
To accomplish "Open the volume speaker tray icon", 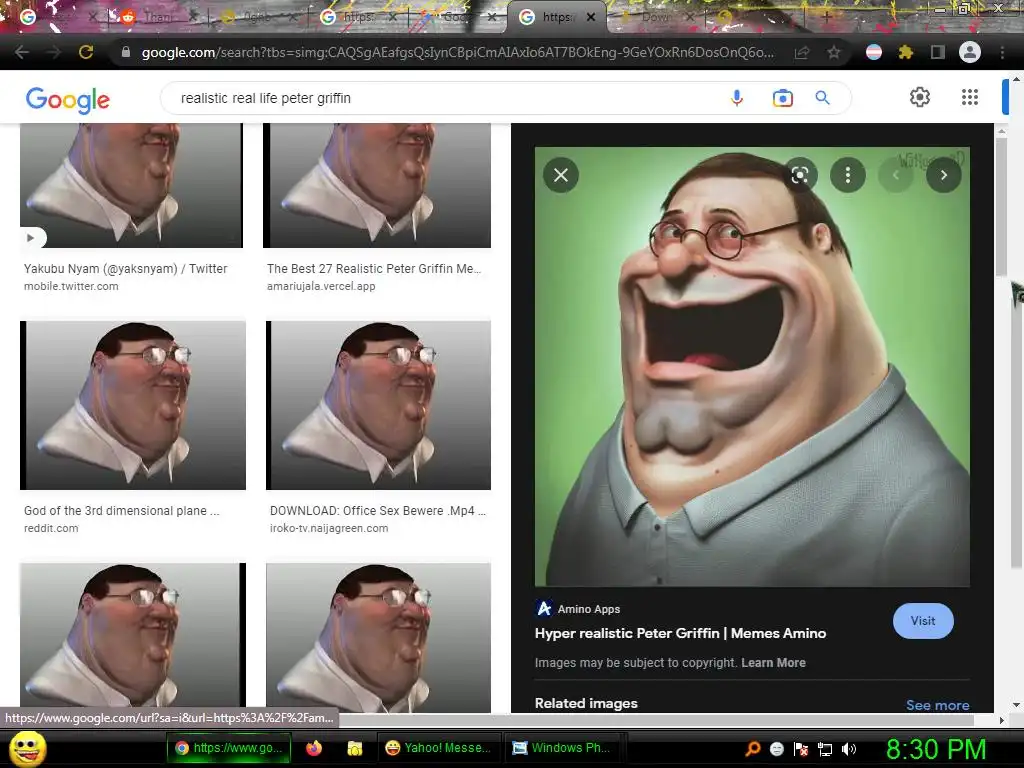I will (850, 749).
